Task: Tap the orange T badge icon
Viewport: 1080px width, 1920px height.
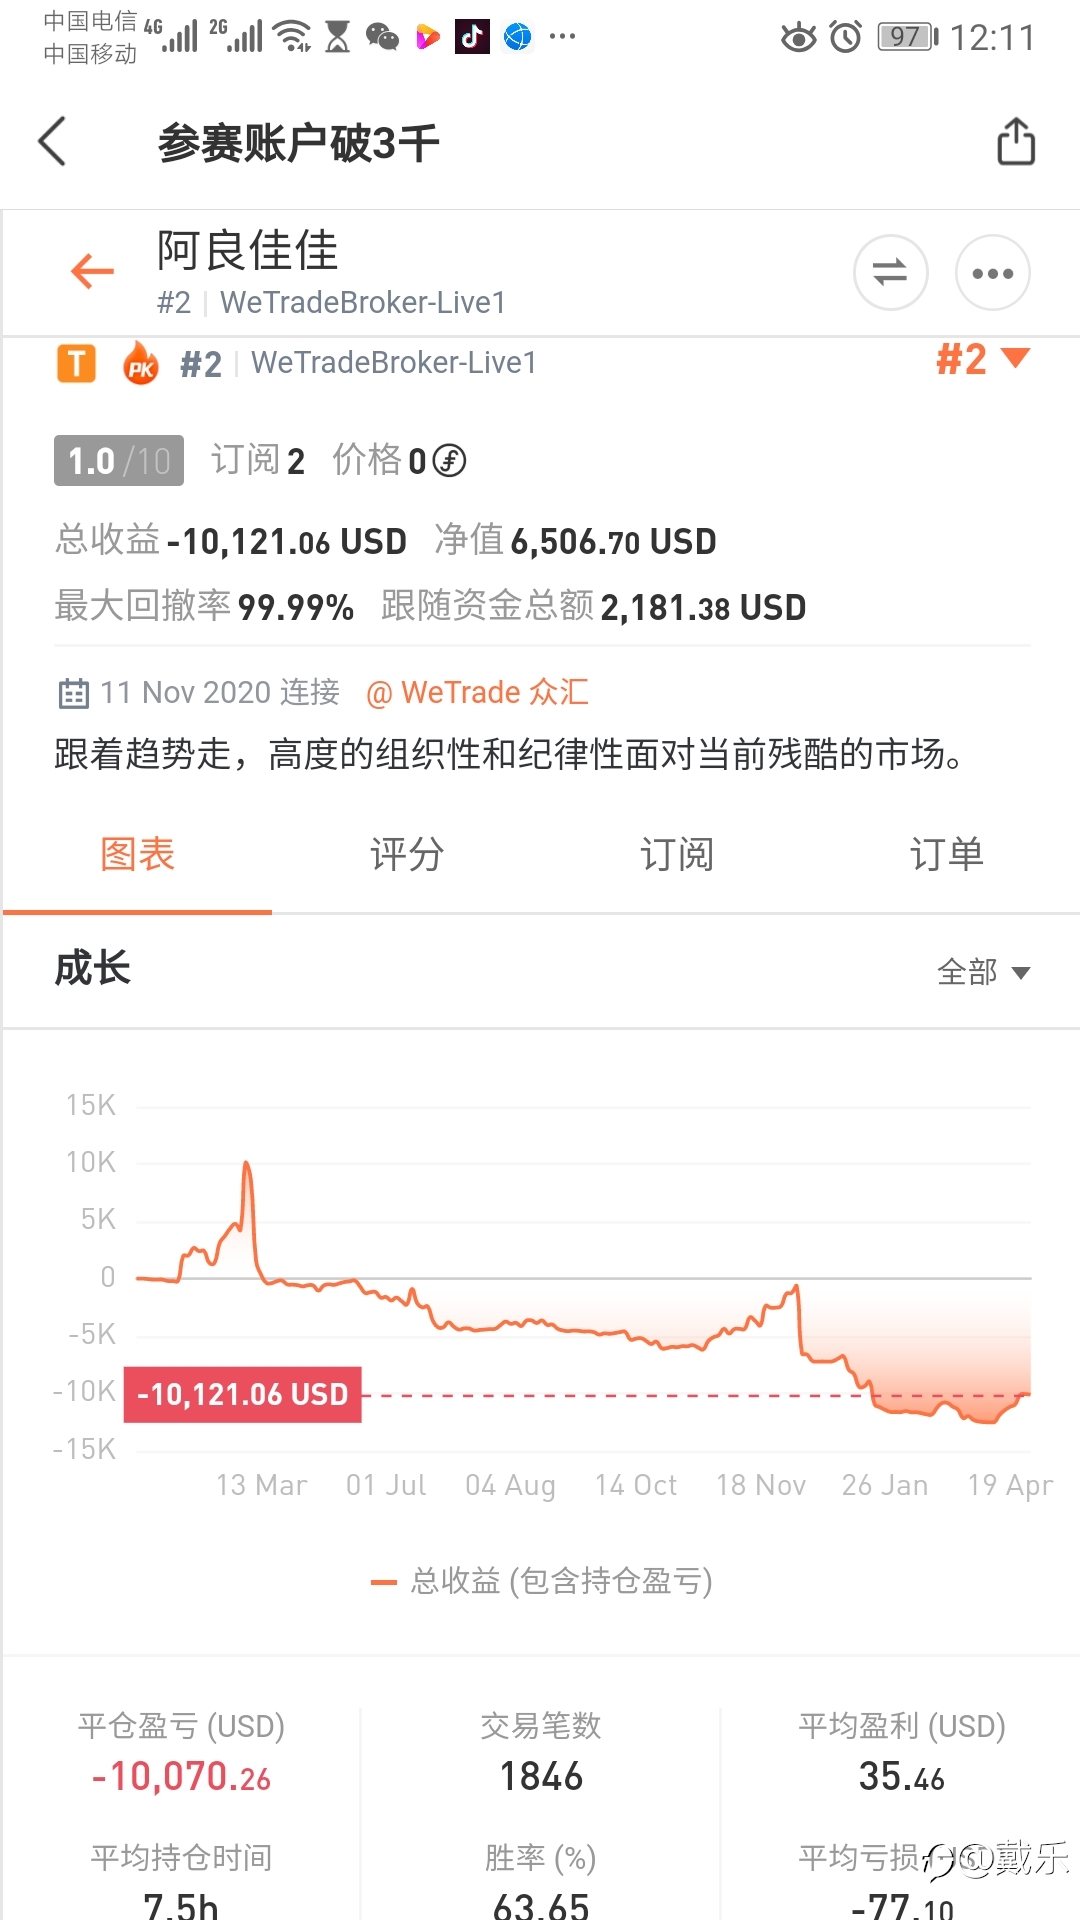Action: pyautogui.click(x=76, y=363)
